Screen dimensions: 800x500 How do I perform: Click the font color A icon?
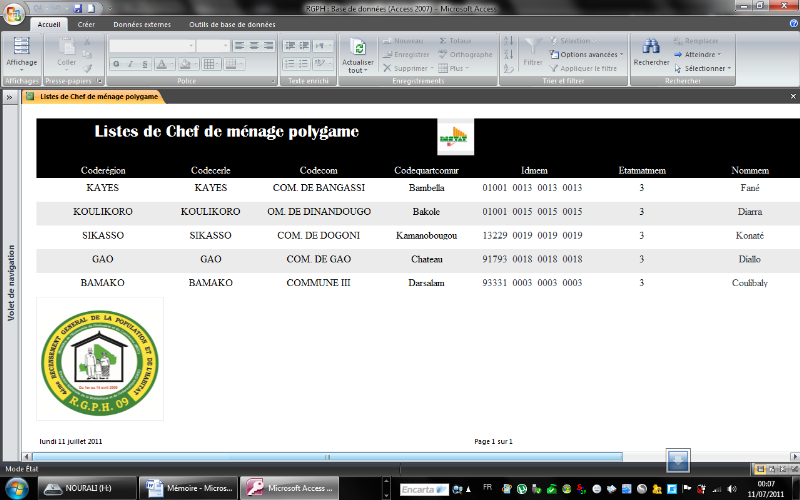(162, 64)
